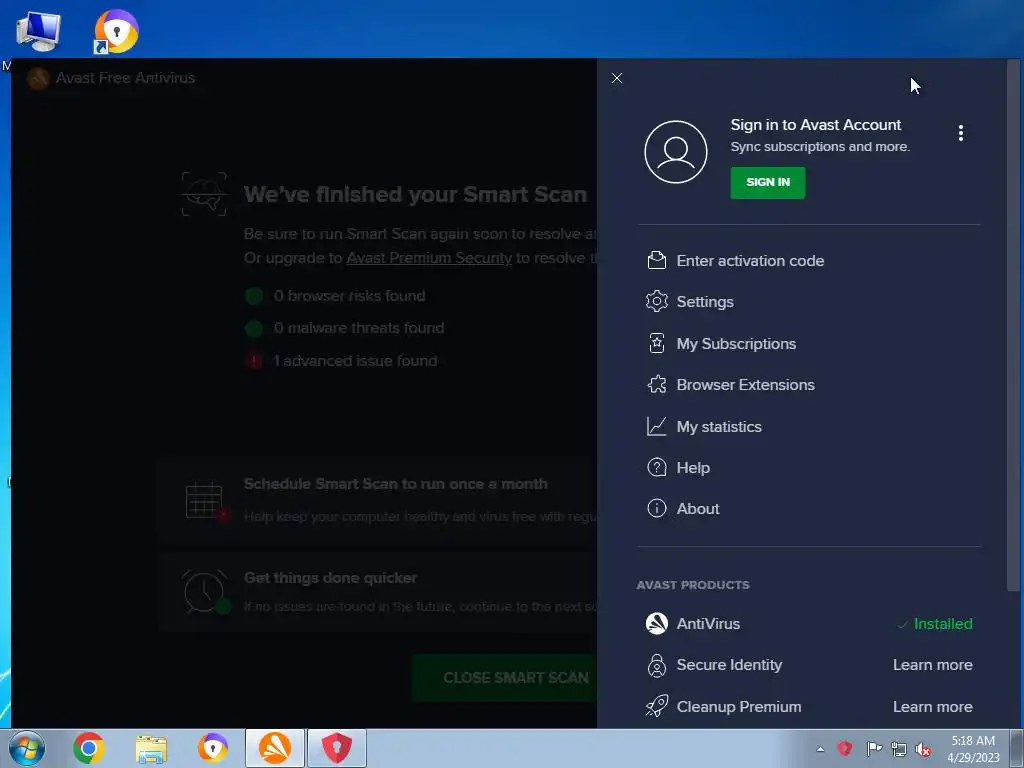
Task: Open the Computer desktop icon
Action: pyautogui.click(x=38, y=31)
